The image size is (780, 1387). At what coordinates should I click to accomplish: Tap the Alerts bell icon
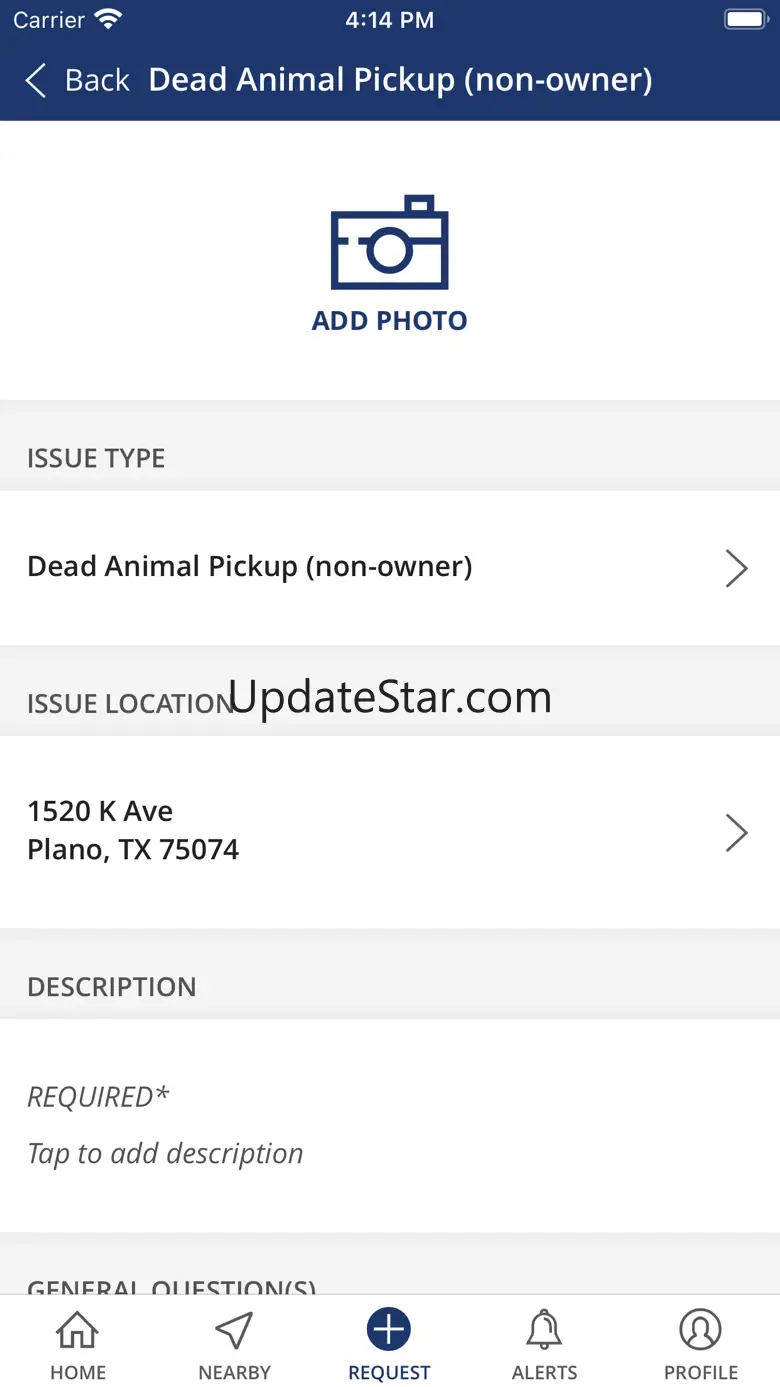point(544,1330)
